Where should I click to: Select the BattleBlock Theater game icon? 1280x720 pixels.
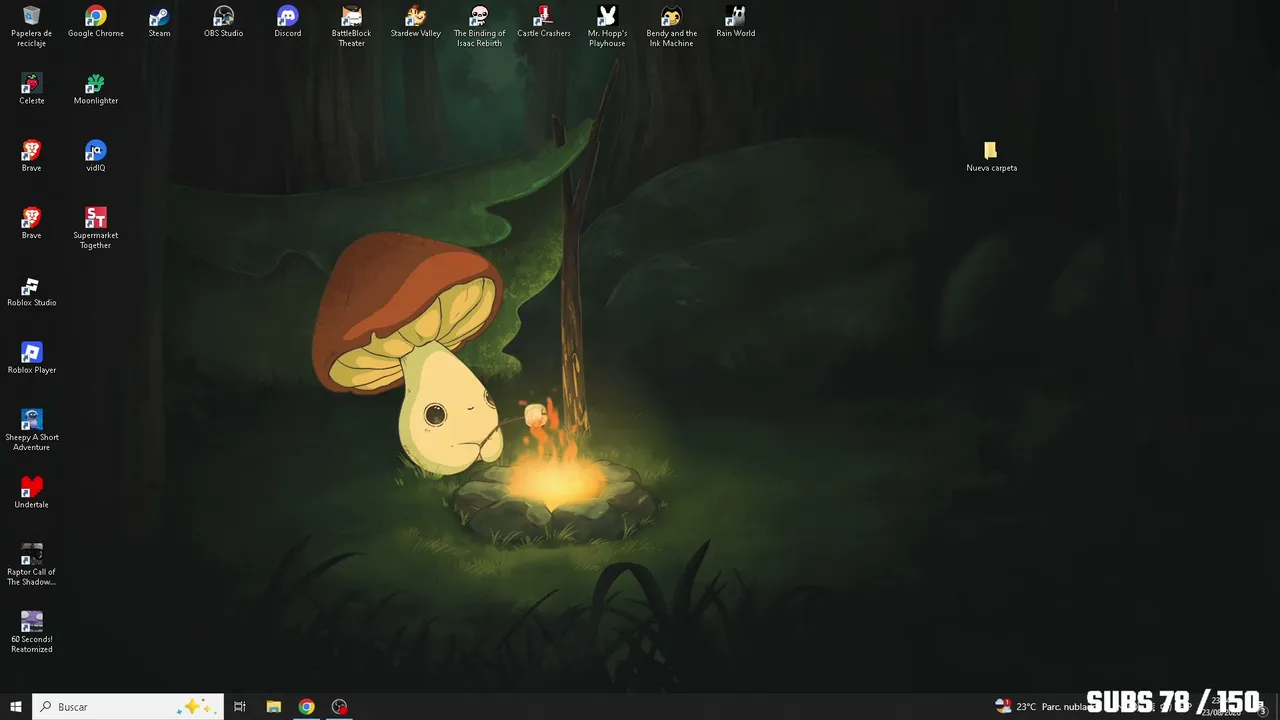[352, 26]
